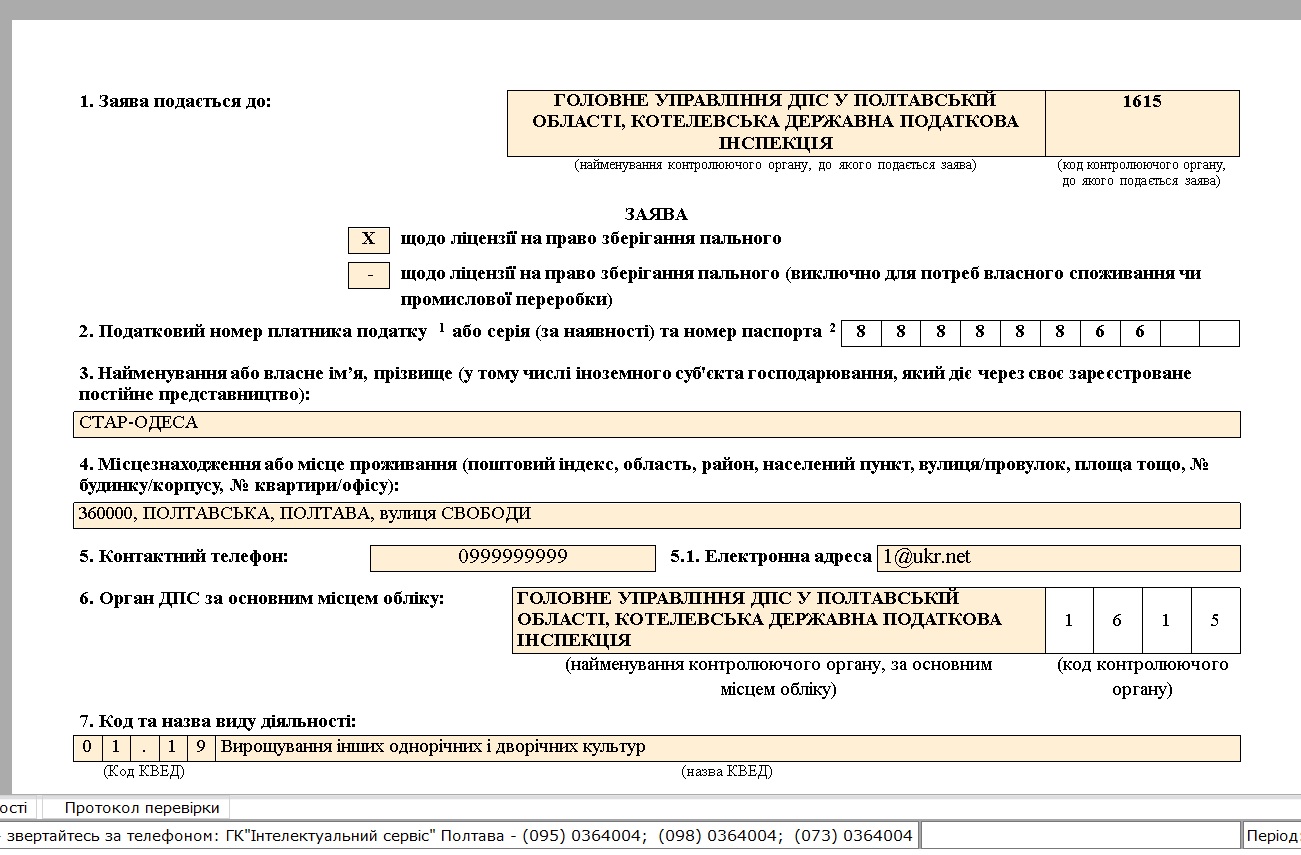Click the КВЕД activity name field
1301x855 pixels.
tap(728, 748)
